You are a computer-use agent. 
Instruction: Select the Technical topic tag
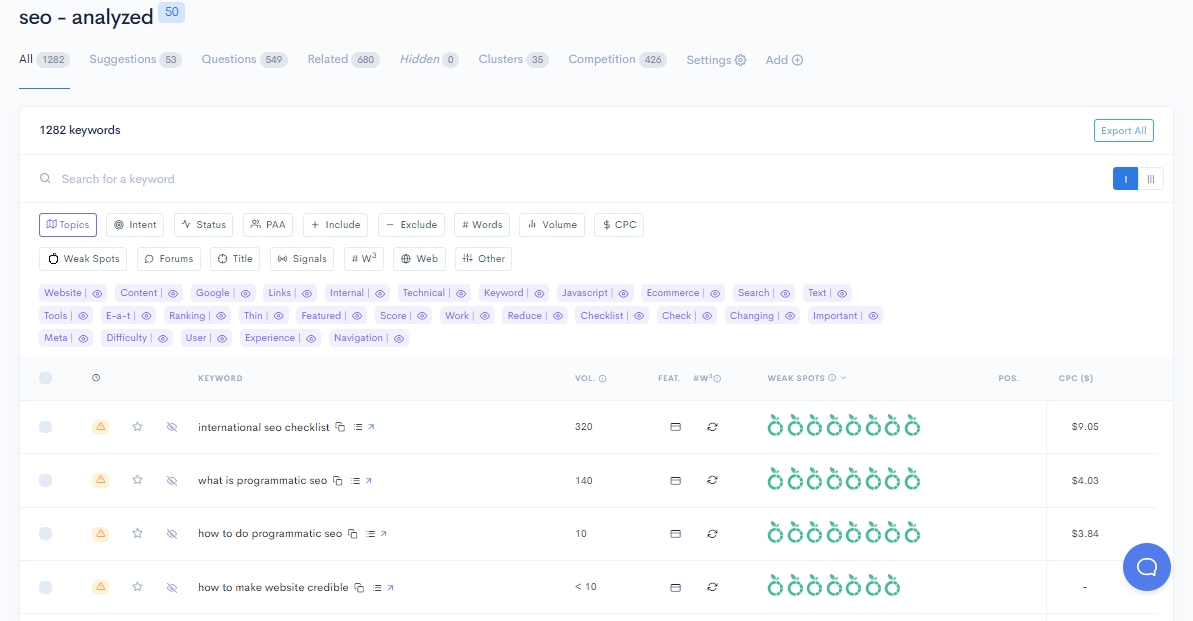pos(424,293)
